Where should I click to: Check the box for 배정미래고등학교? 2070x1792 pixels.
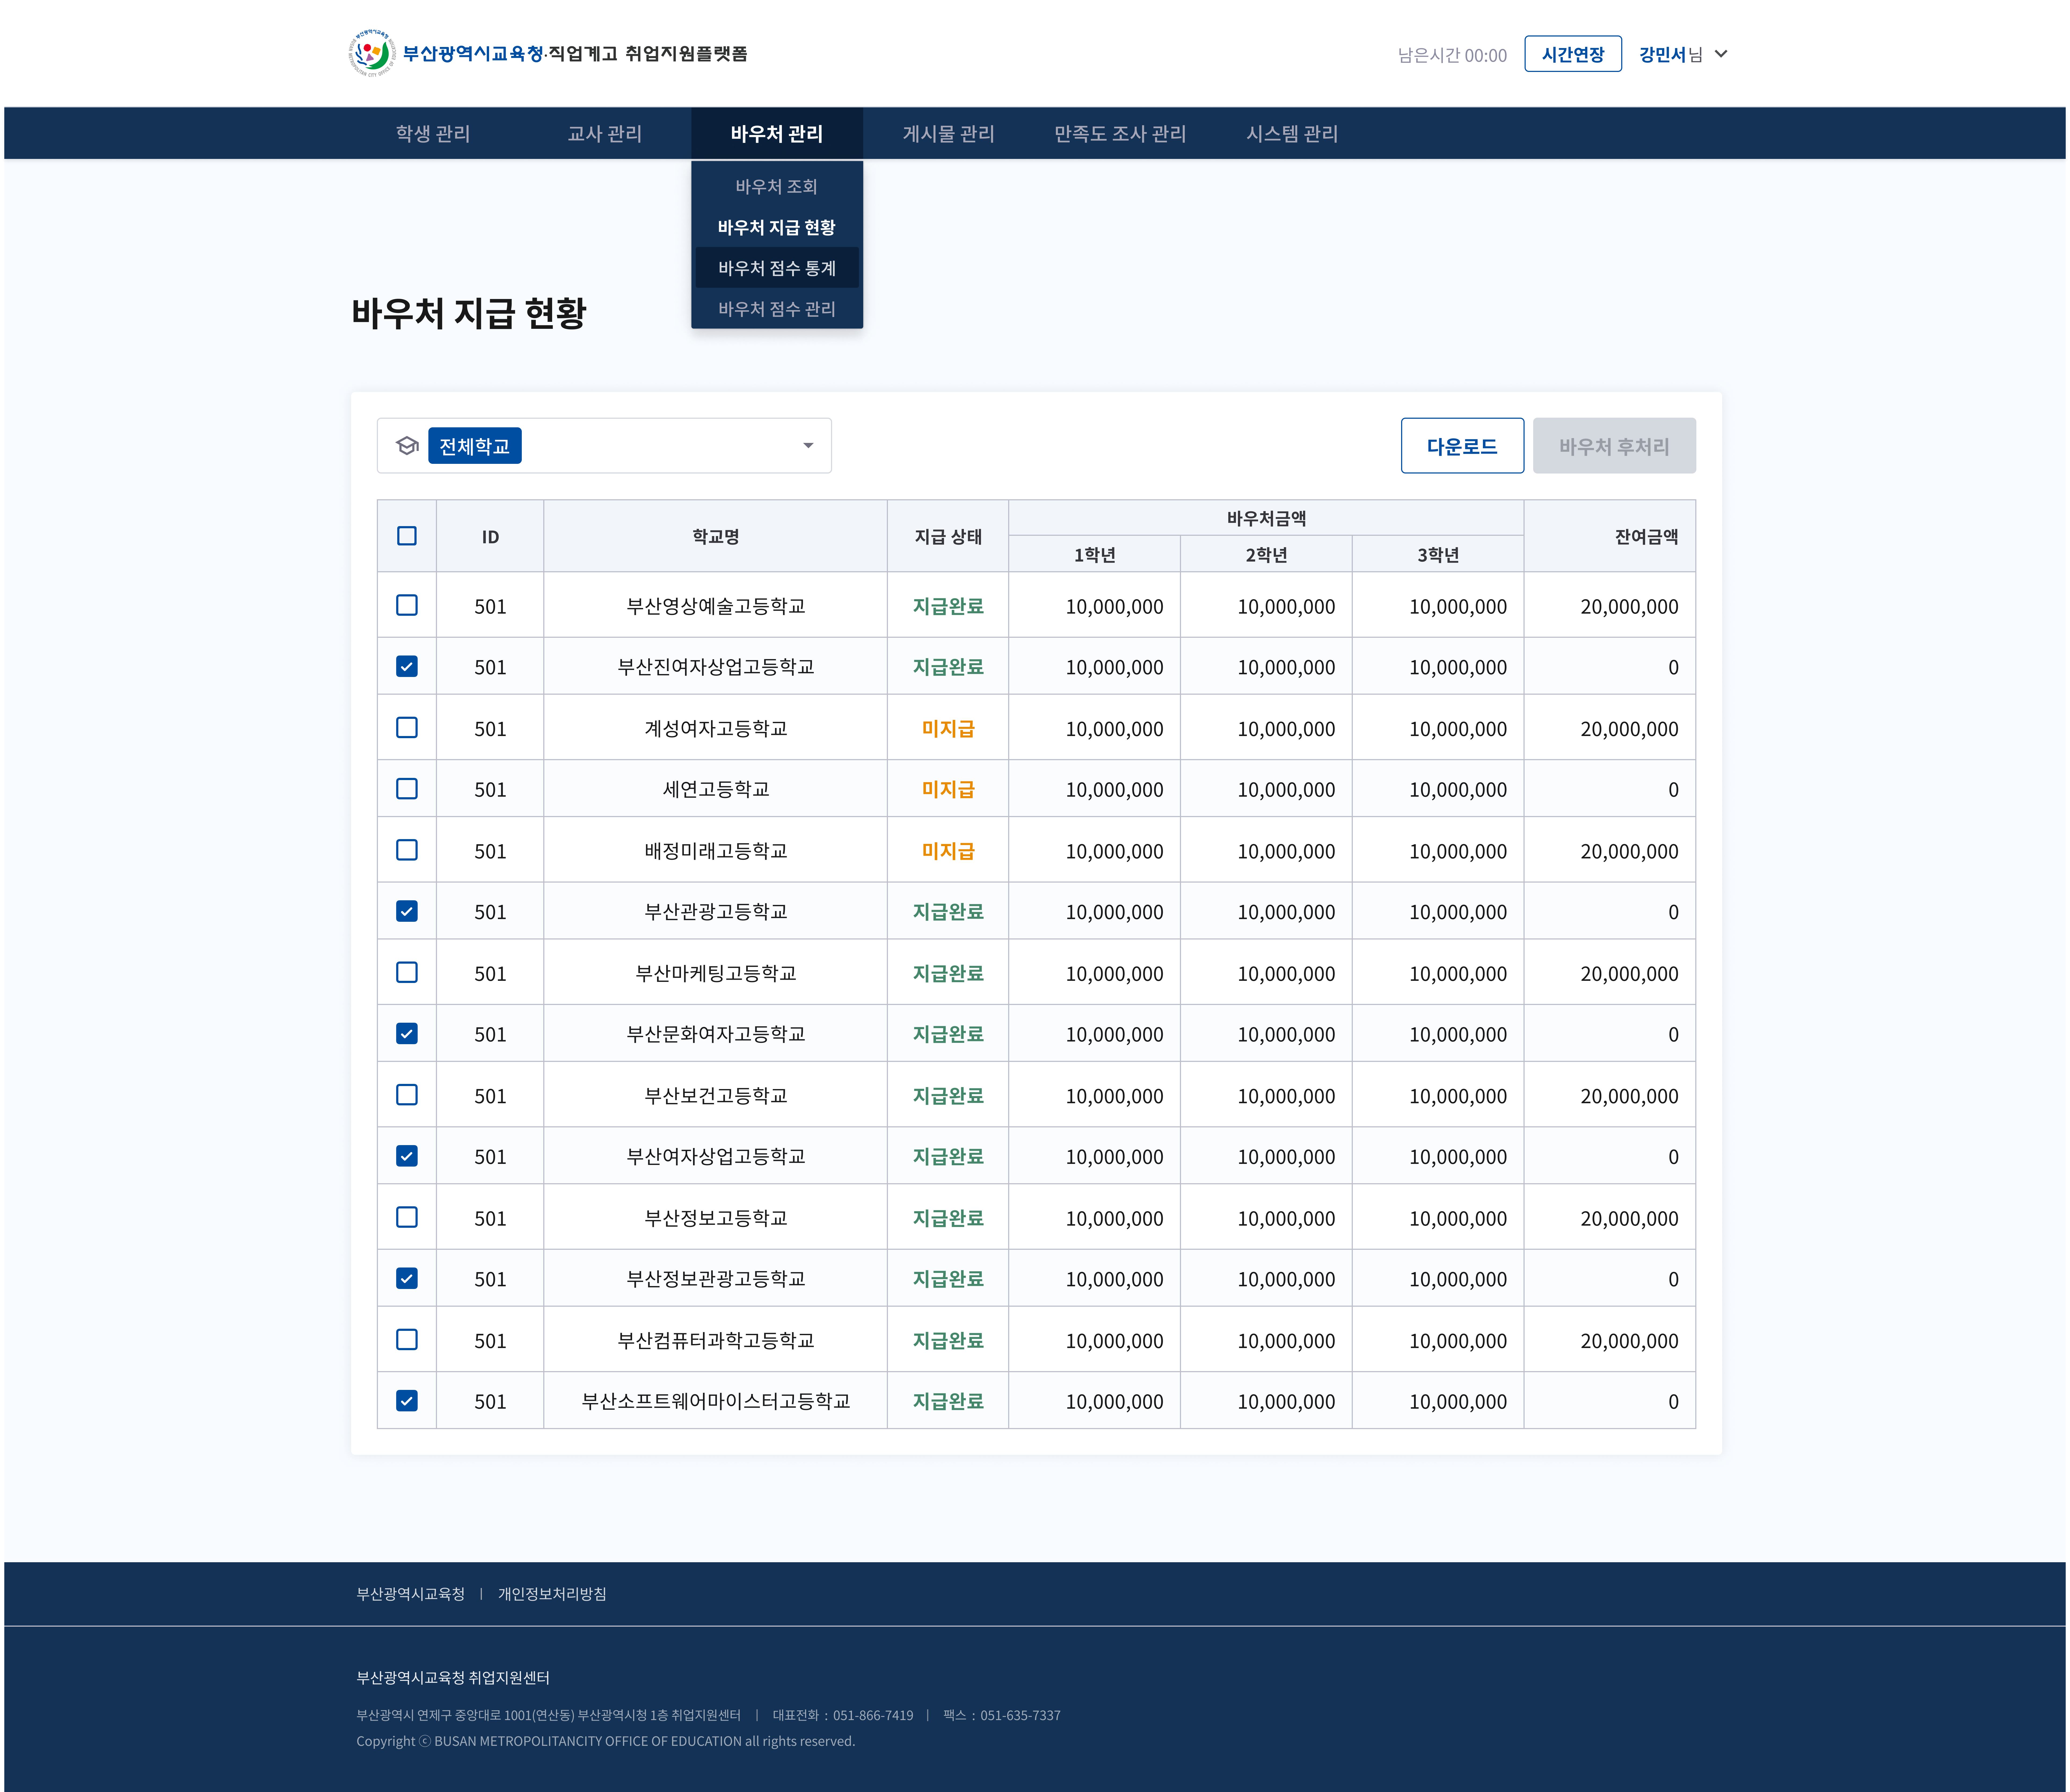pos(407,850)
